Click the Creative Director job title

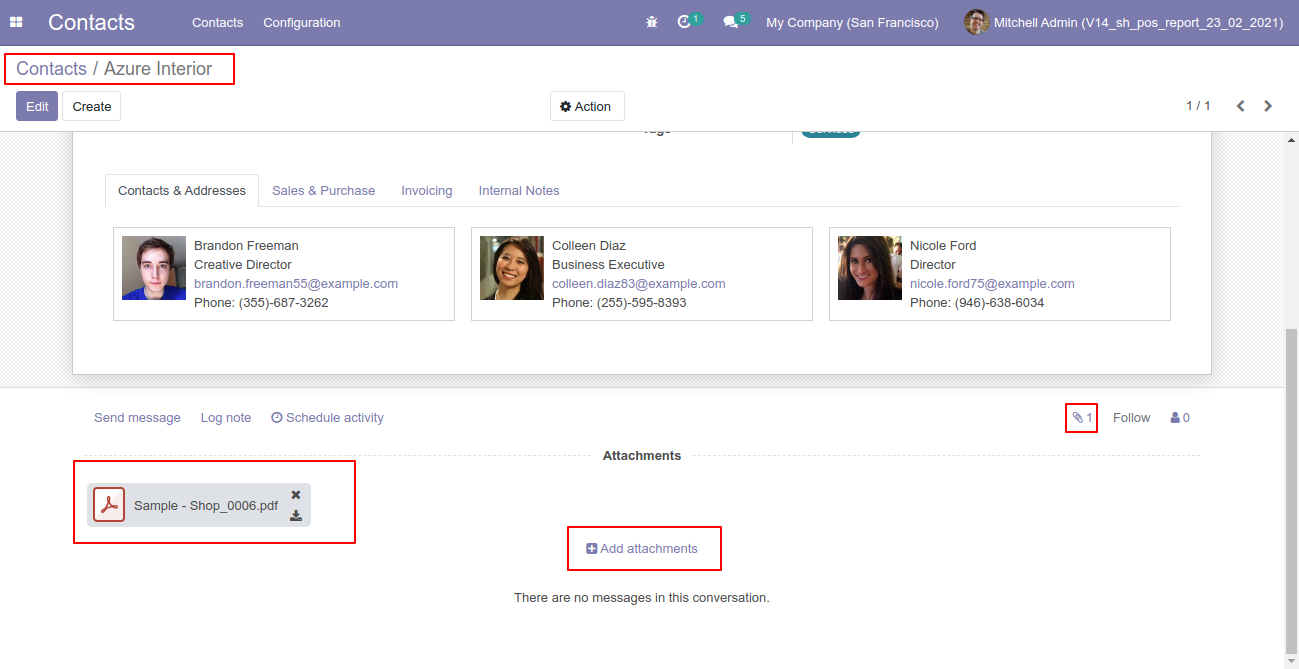click(243, 265)
